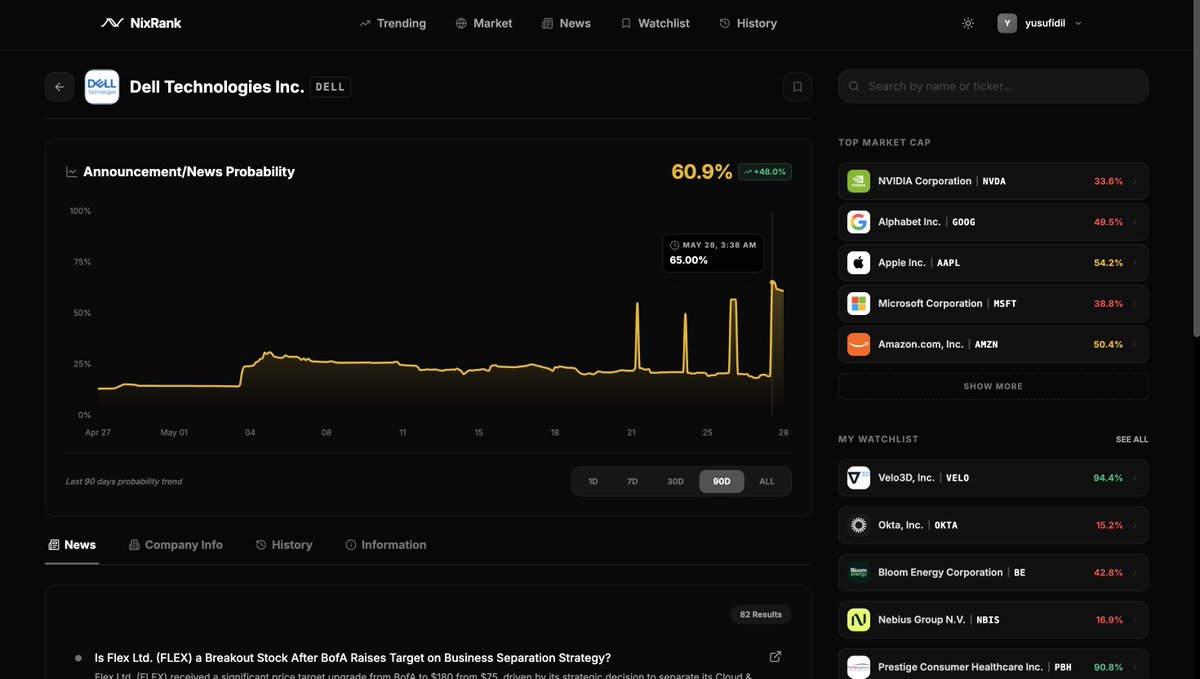Click SEE ALL for My Watchlist
The image size is (1200, 679).
(1132, 439)
